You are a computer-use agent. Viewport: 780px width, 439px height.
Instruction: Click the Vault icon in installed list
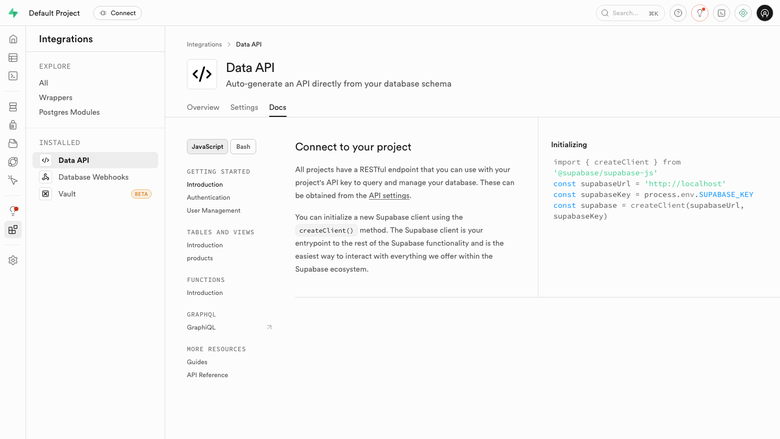pyautogui.click(x=45, y=194)
